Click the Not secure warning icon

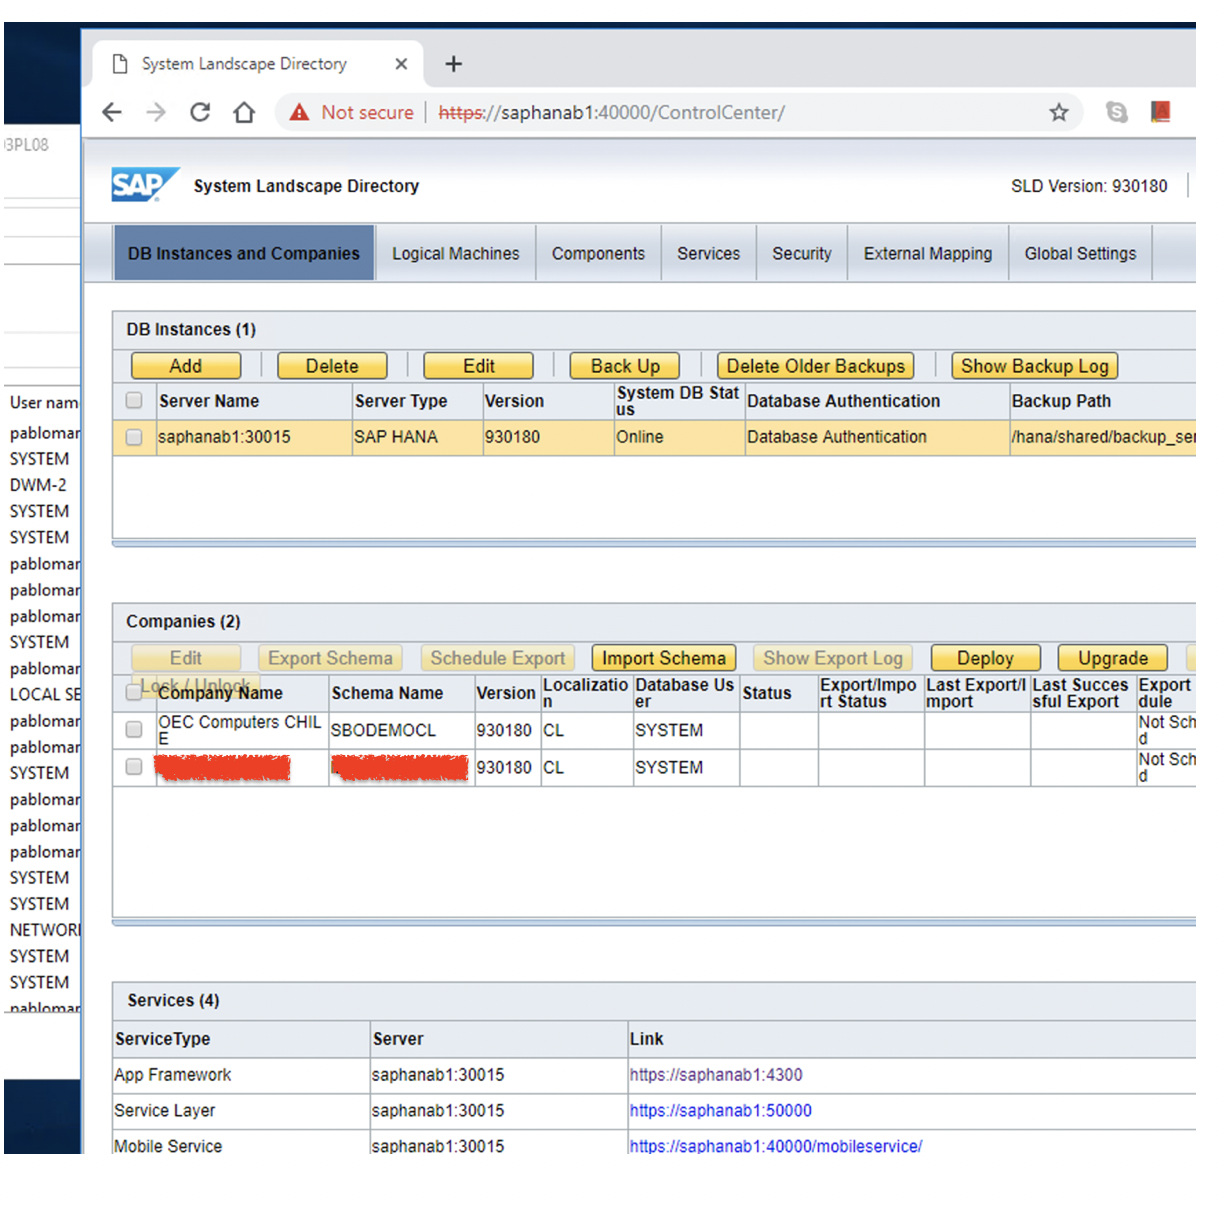tap(299, 113)
